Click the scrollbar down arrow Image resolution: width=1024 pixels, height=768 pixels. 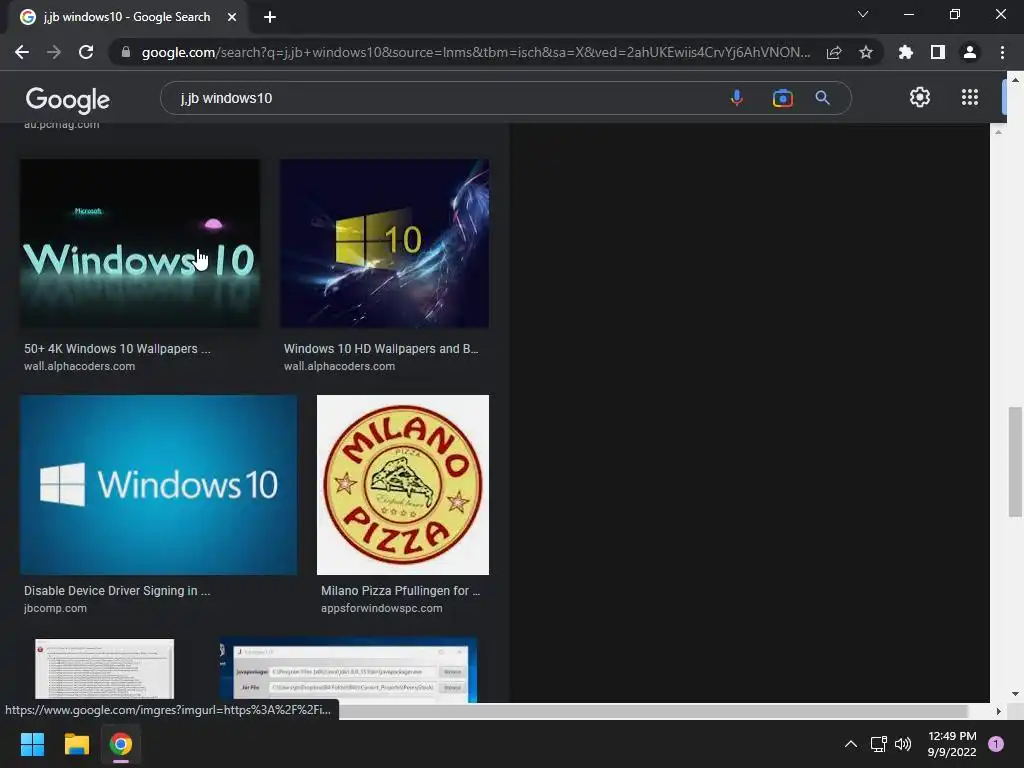point(1015,694)
